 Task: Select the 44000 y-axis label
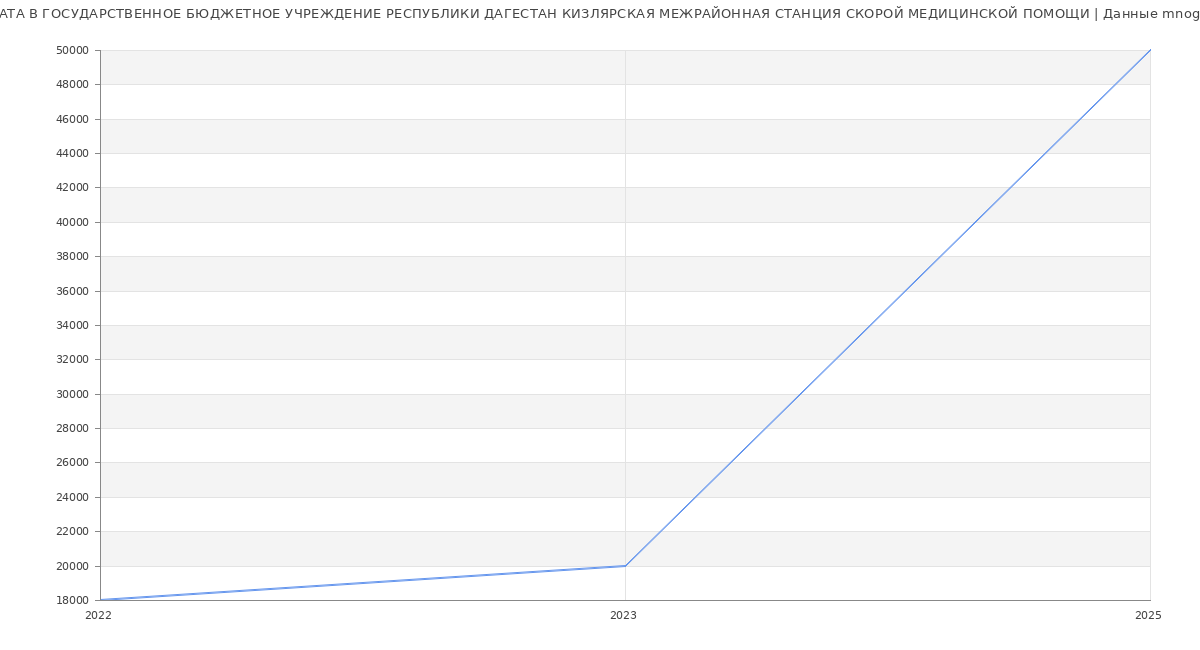[73, 153]
